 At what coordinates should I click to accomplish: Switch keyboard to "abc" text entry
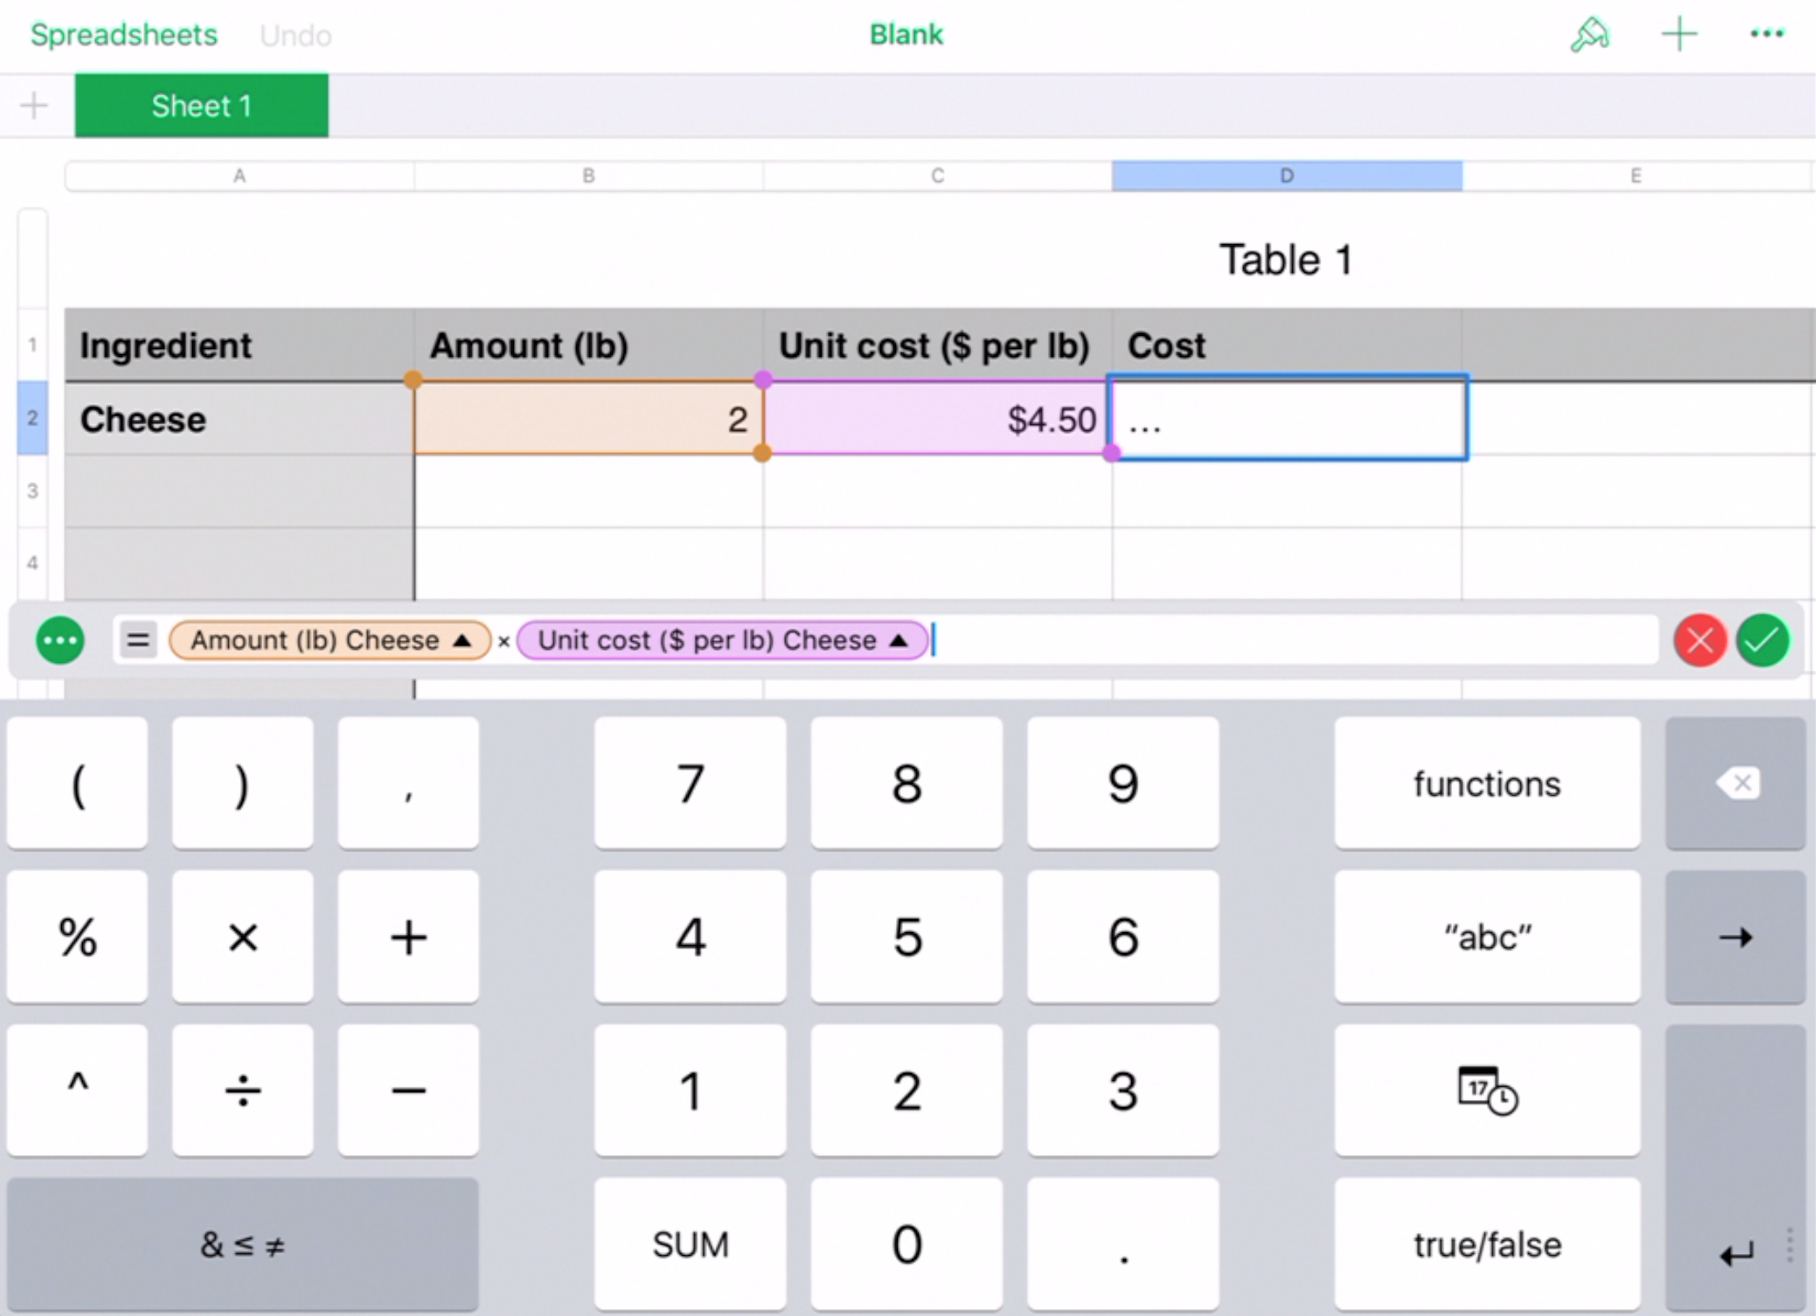coord(1487,937)
